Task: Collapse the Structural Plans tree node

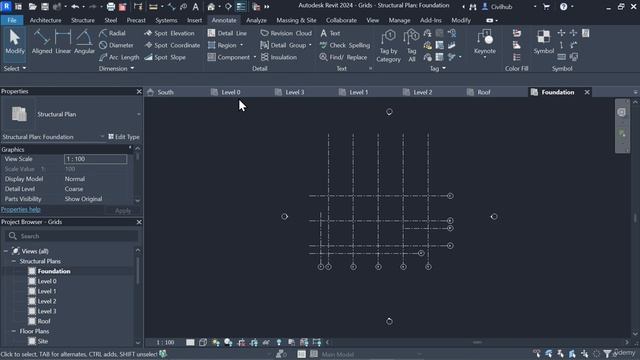Action: 13,261
